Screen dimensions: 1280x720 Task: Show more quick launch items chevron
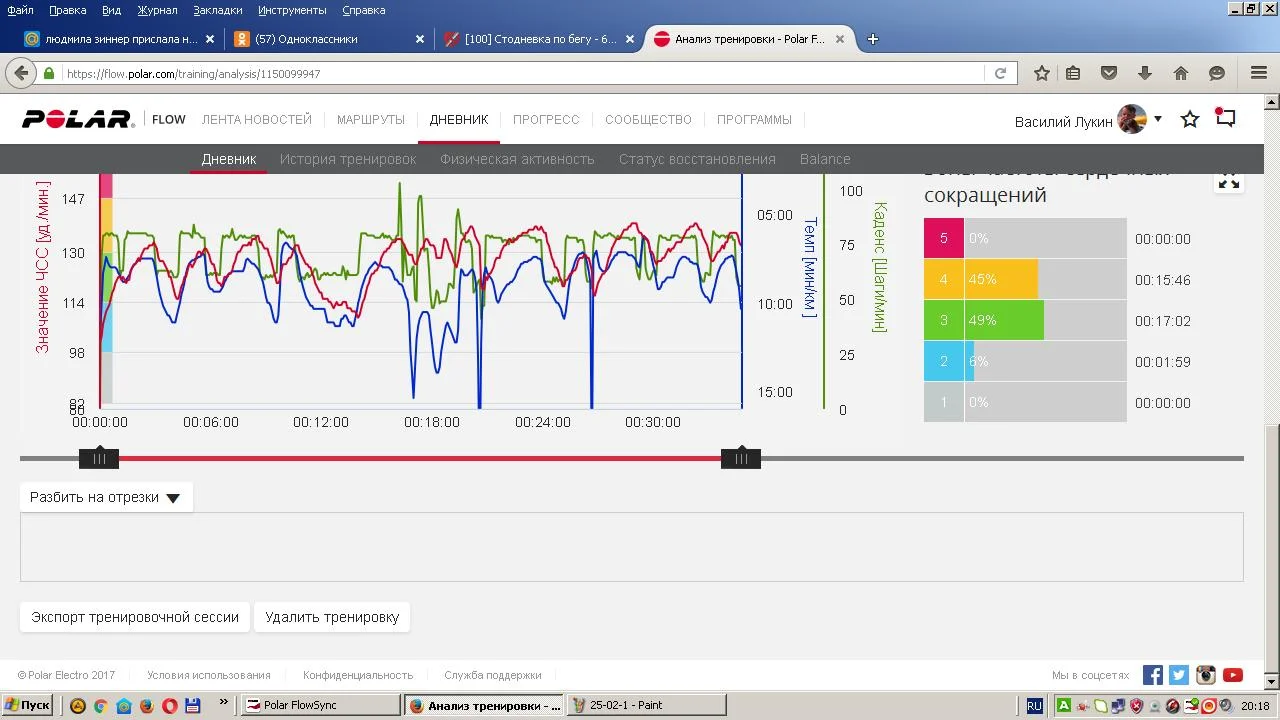pos(224,702)
